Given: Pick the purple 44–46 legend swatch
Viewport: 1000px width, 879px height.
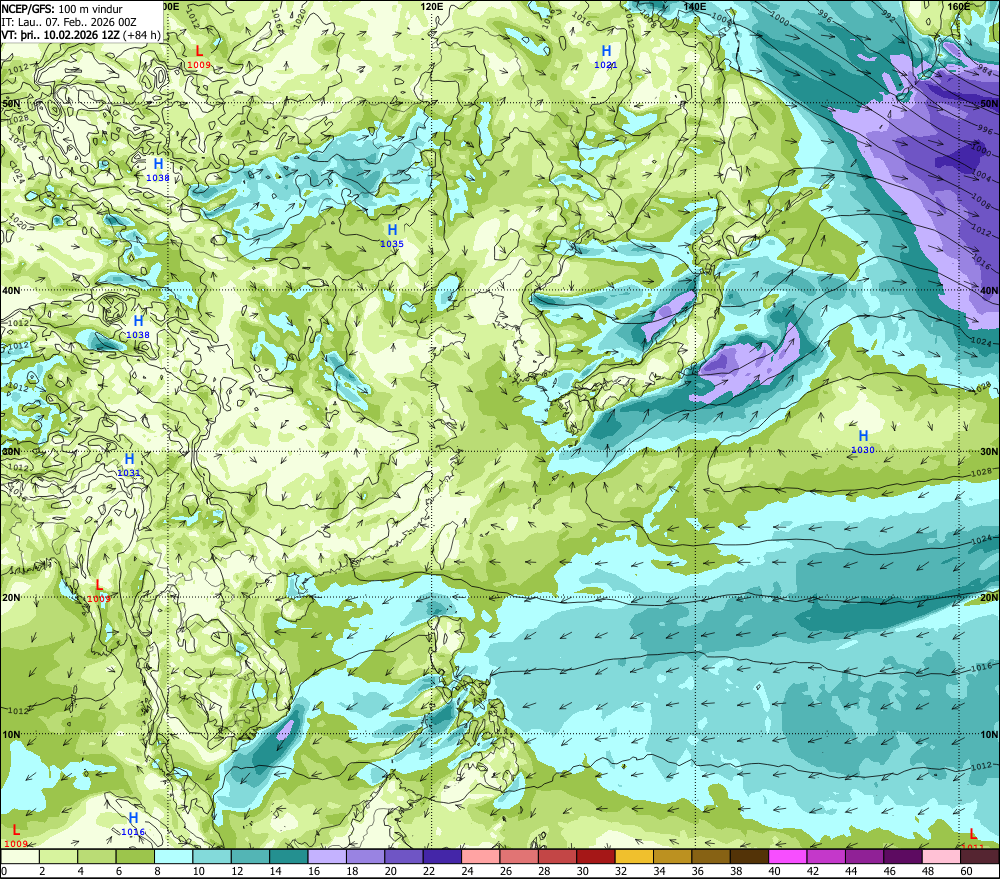Looking at the screenshot, I should click(865, 856).
